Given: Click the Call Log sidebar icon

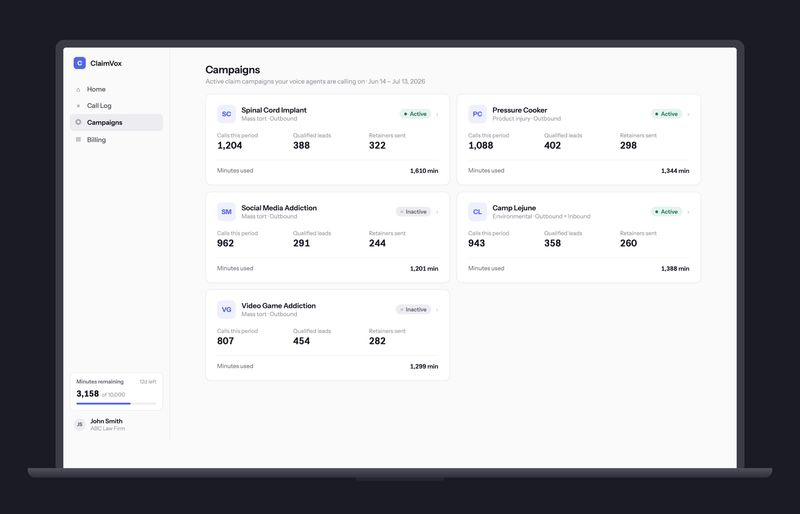Looking at the screenshot, I should (78, 106).
